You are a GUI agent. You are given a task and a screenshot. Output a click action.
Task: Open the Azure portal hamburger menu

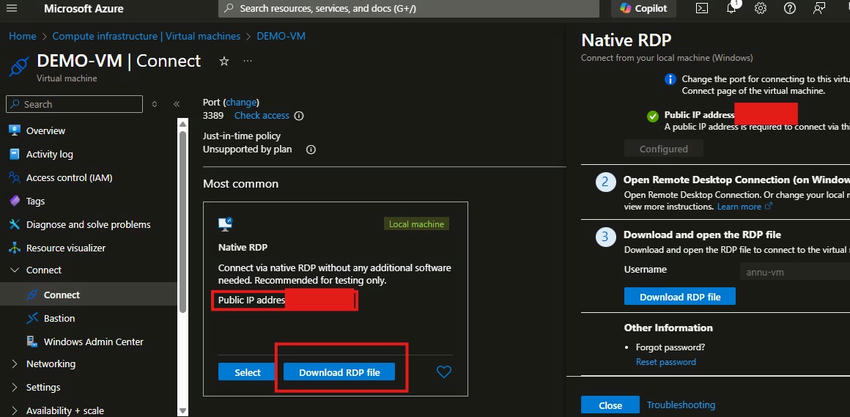(12, 8)
